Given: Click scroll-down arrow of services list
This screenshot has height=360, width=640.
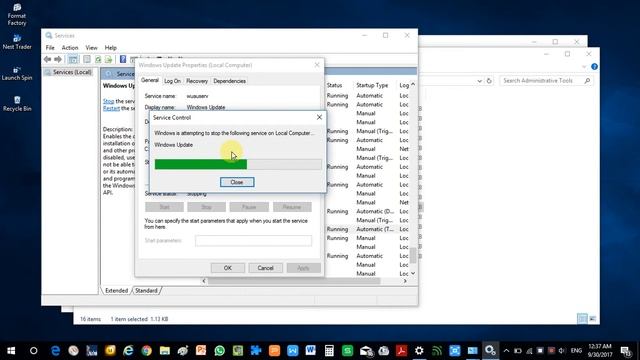Looking at the screenshot, I should click(413, 273).
